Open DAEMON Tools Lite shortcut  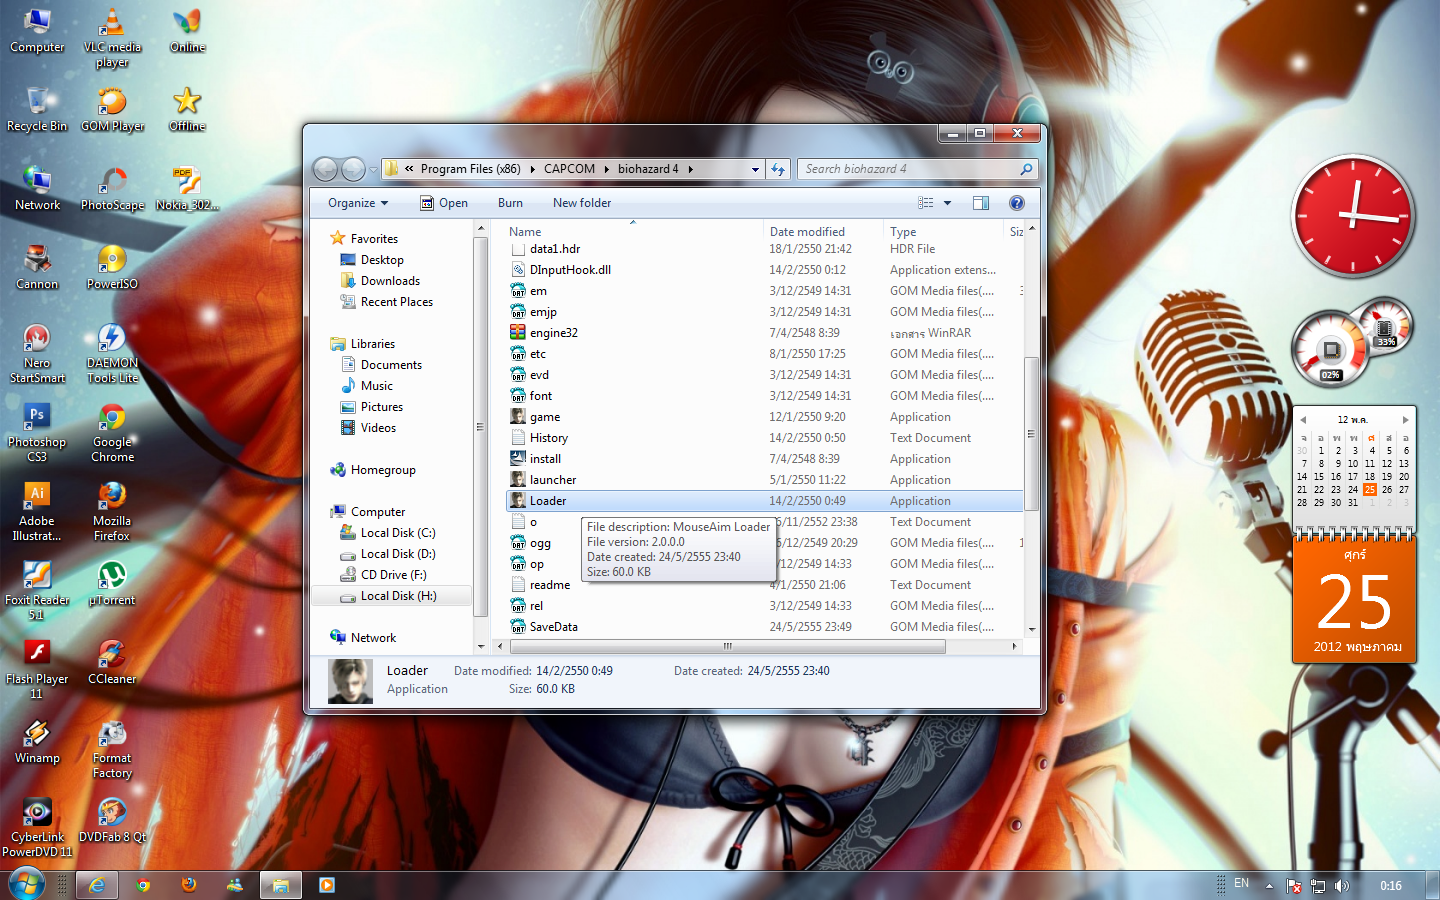coord(112,354)
